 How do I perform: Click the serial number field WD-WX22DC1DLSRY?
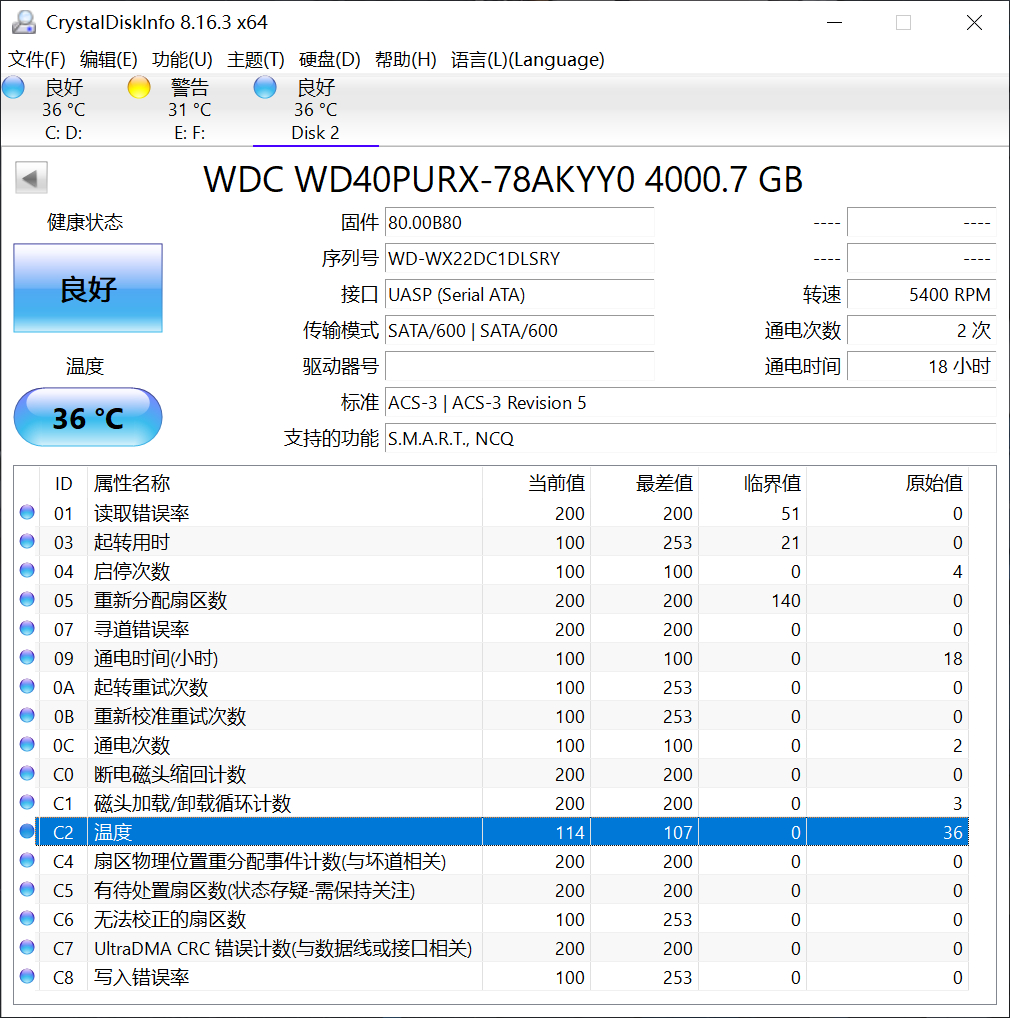519,258
